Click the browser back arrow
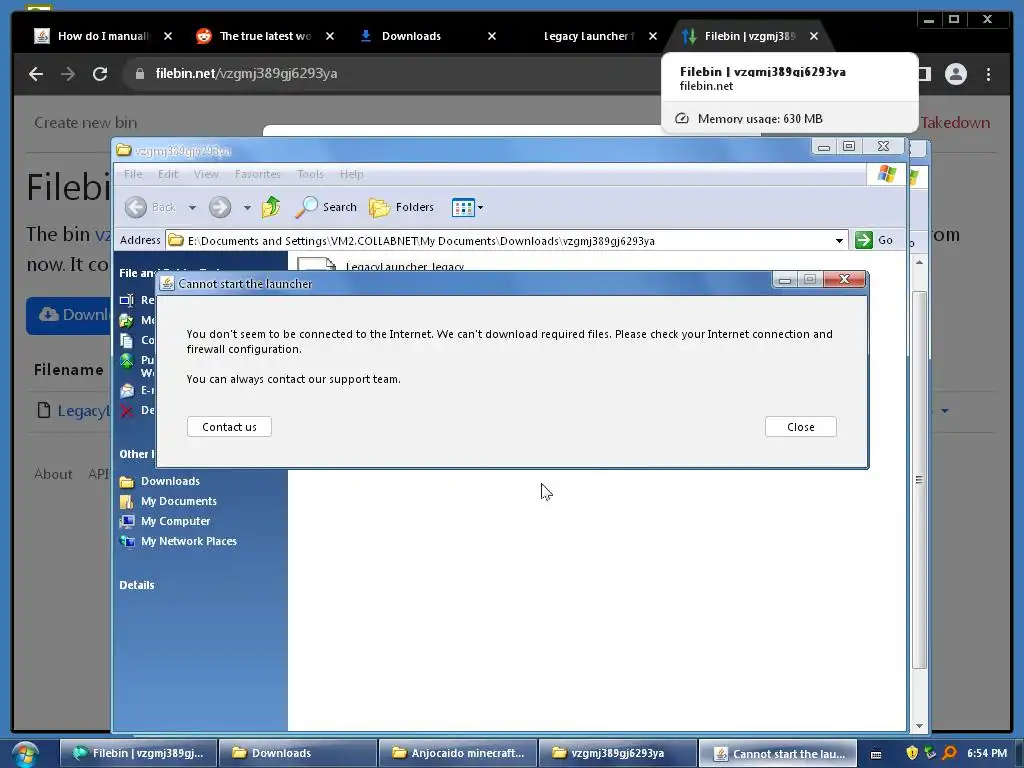 coord(36,74)
